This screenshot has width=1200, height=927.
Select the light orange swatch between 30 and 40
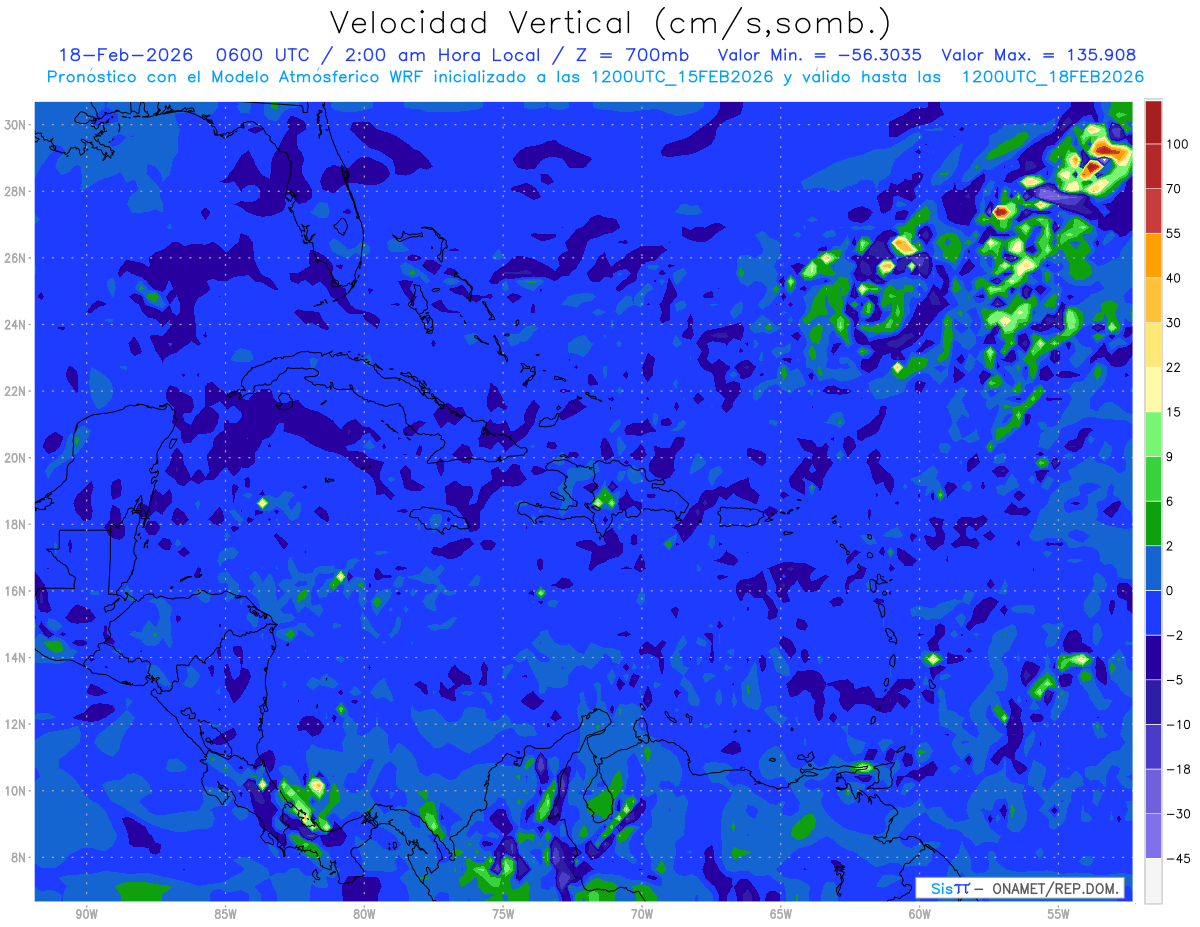click(1153, 300)
